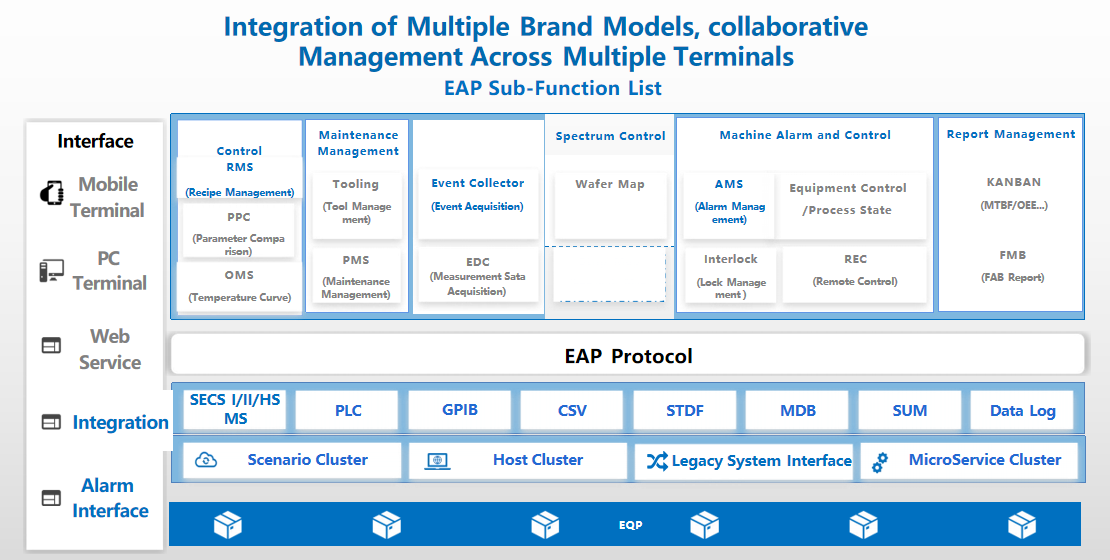Click the Report Management heading
Viewport: 1110px width, 560px height.
click(1011, 134)
